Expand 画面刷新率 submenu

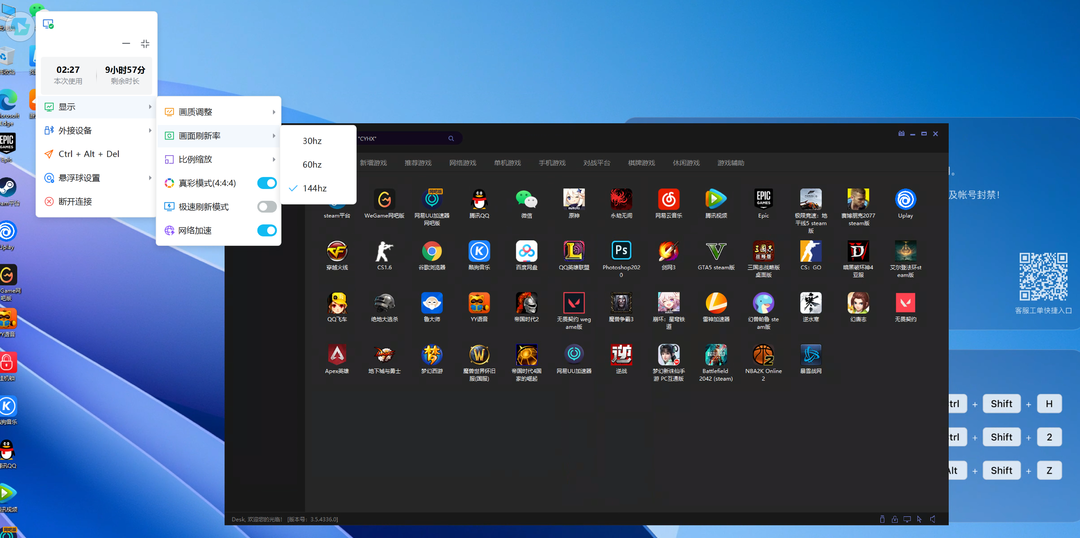point(219,136)
